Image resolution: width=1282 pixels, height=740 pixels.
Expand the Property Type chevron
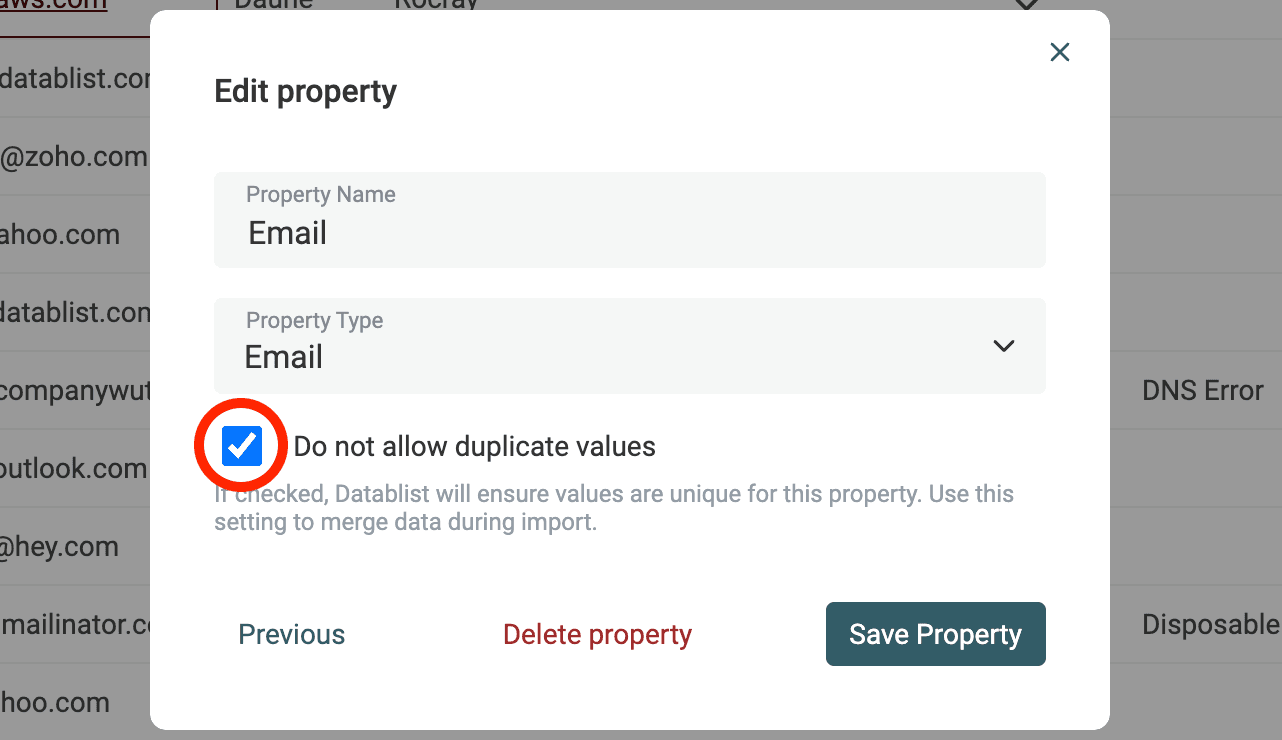point(1003,345)
